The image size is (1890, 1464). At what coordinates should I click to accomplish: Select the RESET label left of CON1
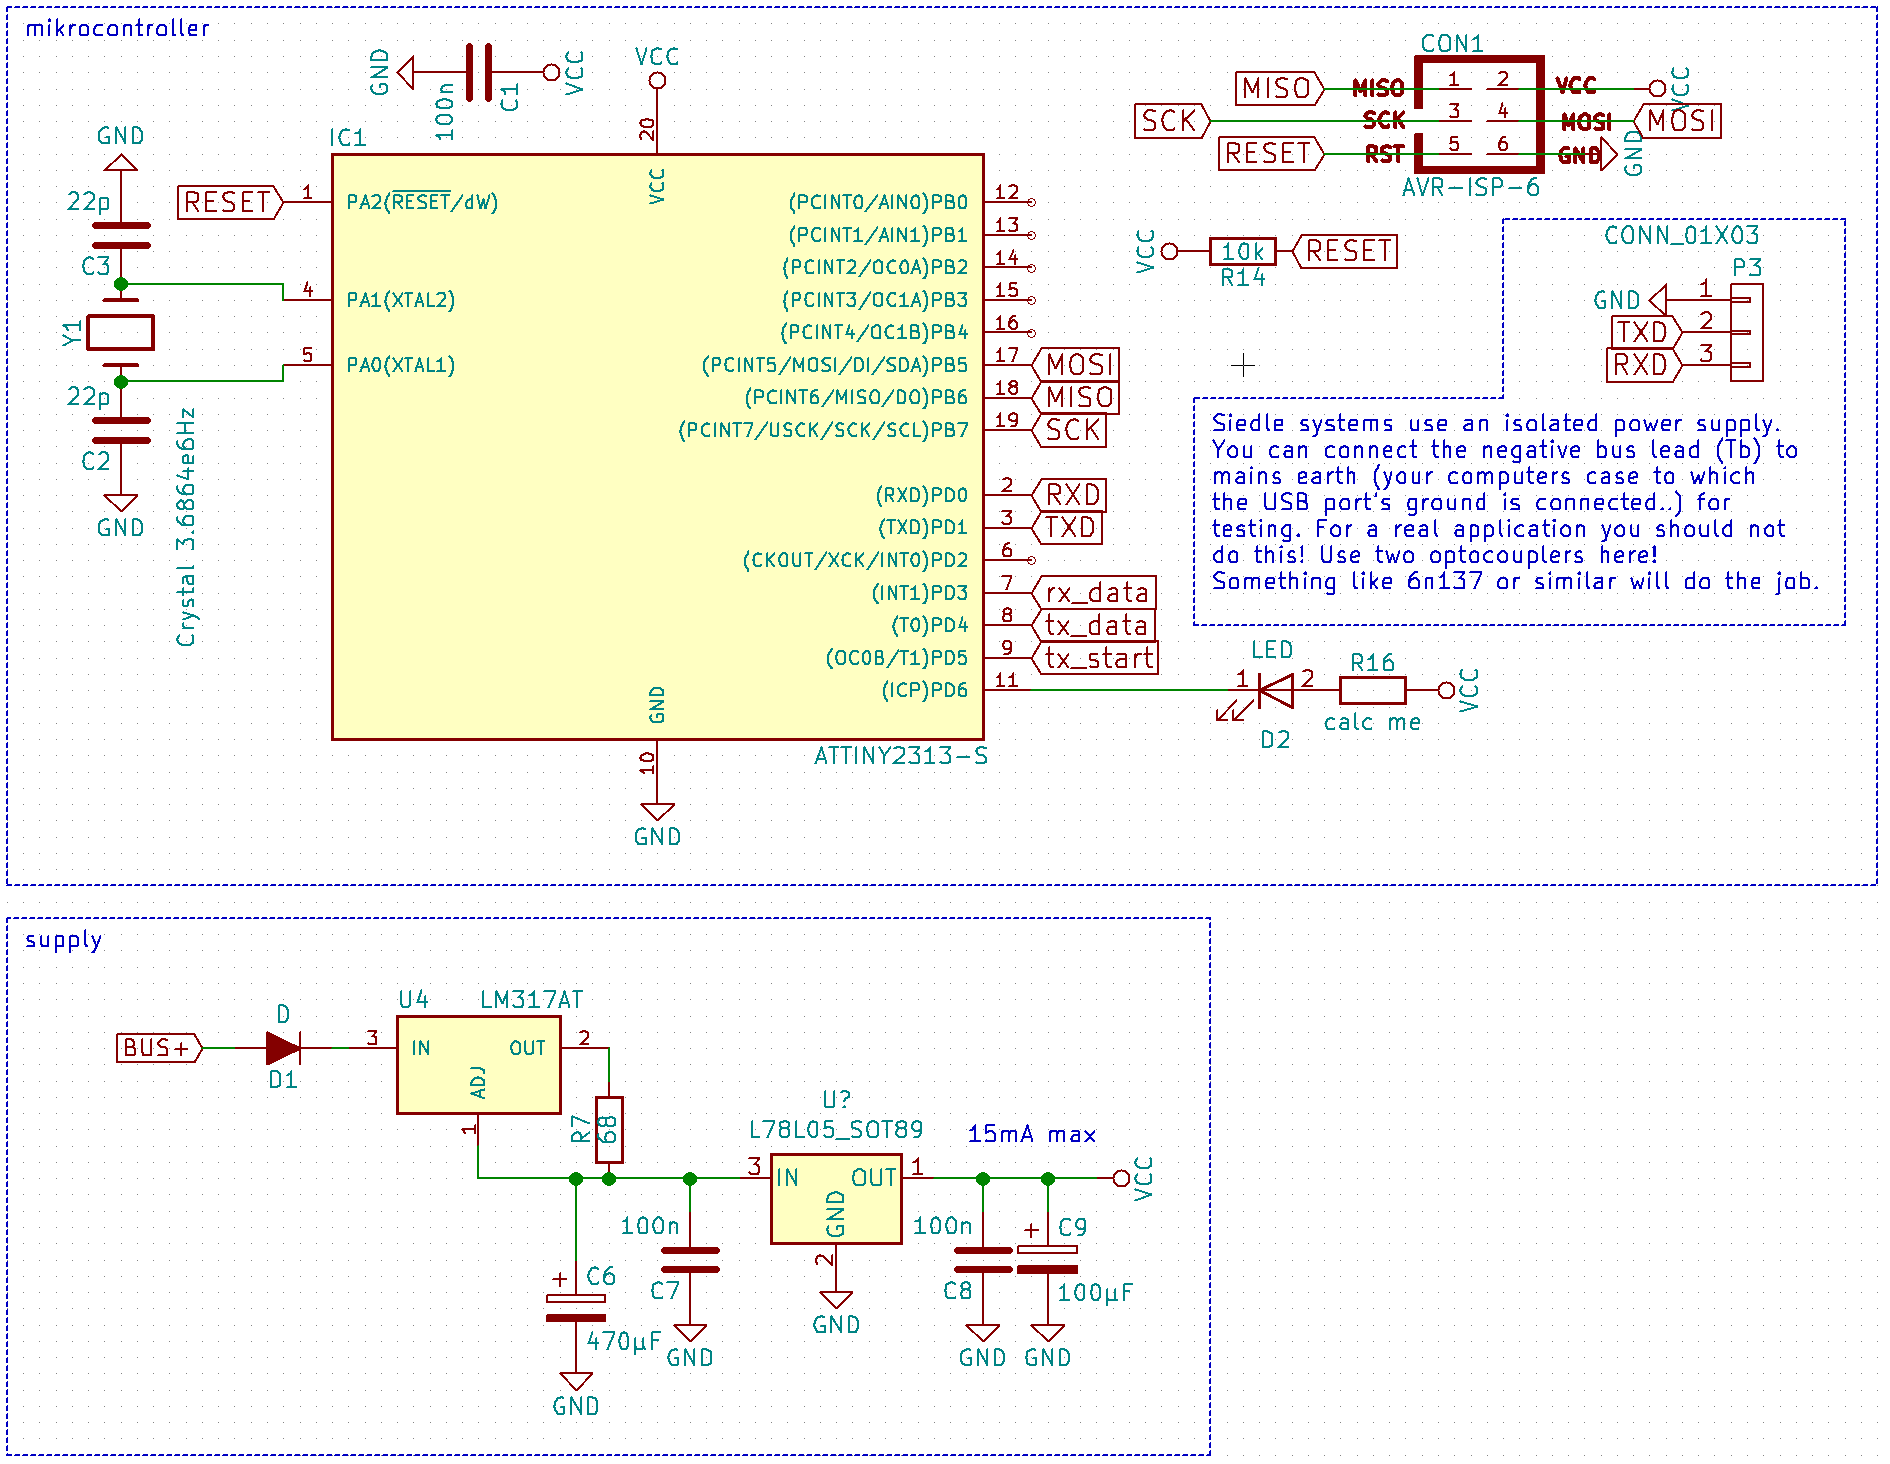1271,154
